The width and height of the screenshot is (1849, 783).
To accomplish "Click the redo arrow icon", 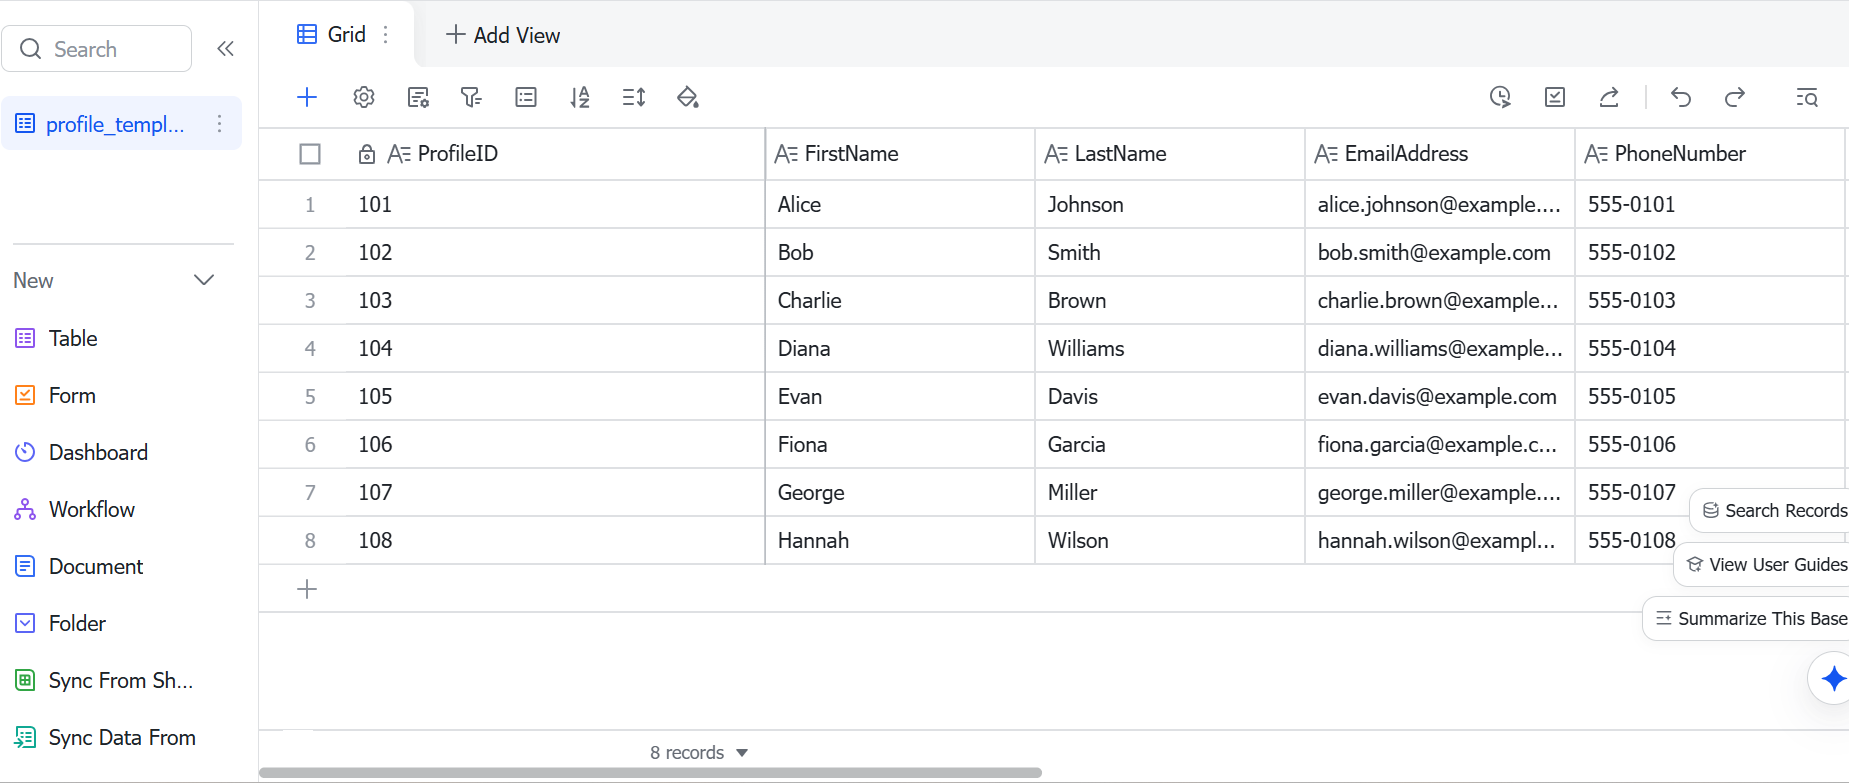I will [x=1735, y=97].
